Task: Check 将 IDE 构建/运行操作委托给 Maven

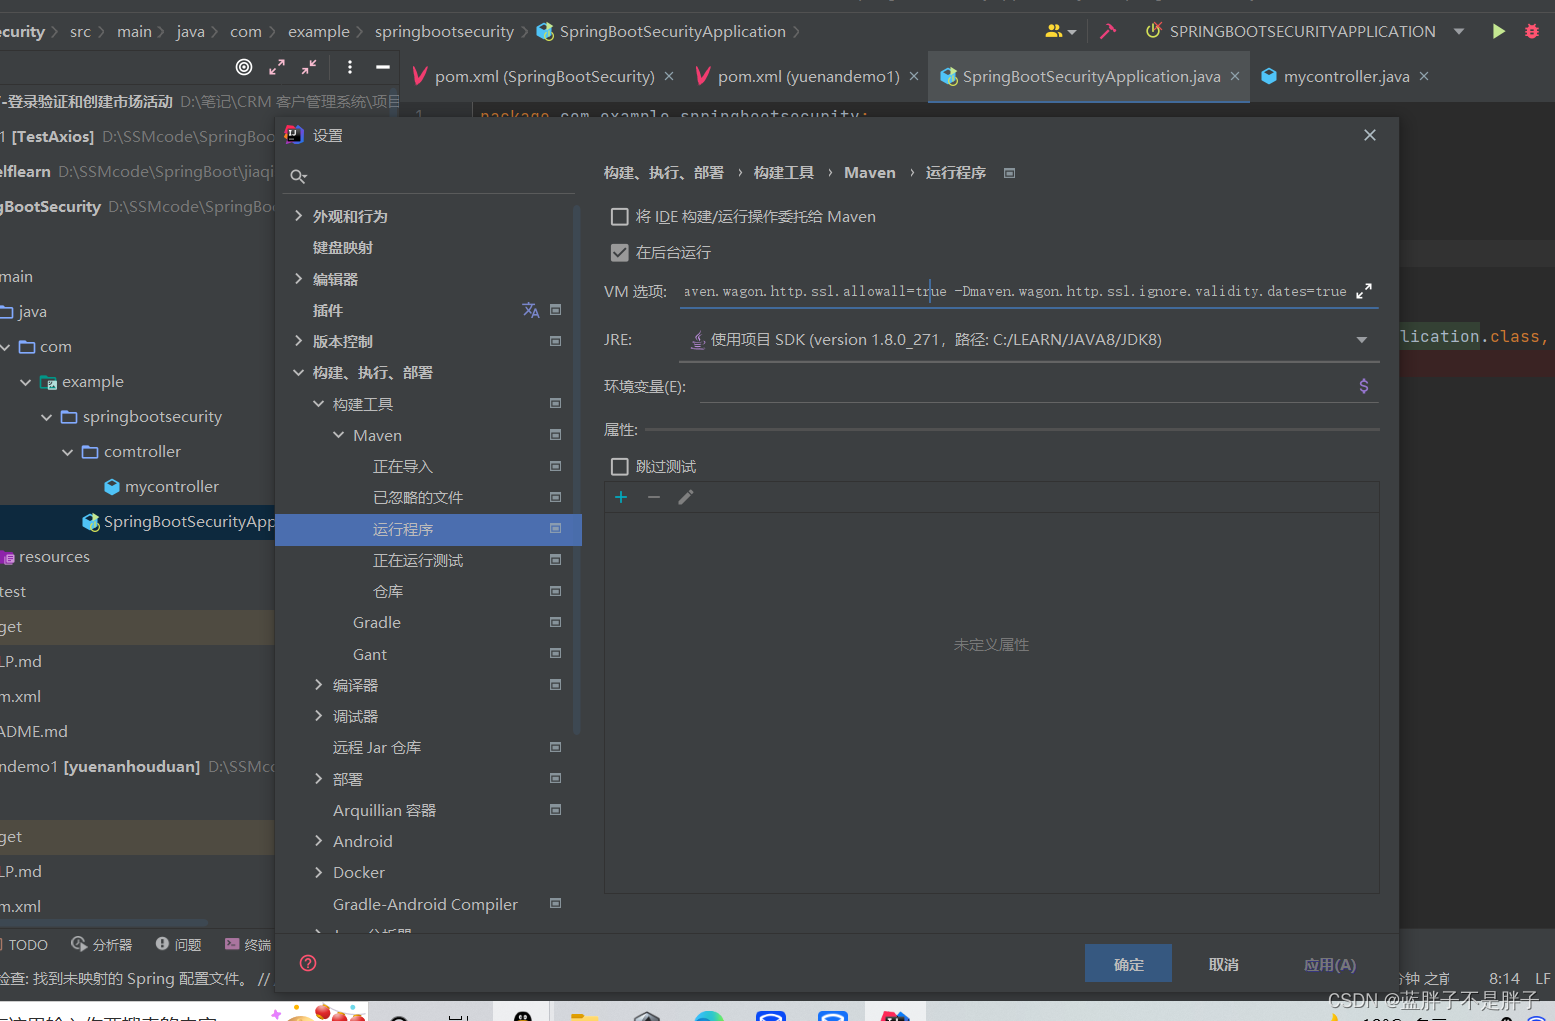Action: coord(620,217)
